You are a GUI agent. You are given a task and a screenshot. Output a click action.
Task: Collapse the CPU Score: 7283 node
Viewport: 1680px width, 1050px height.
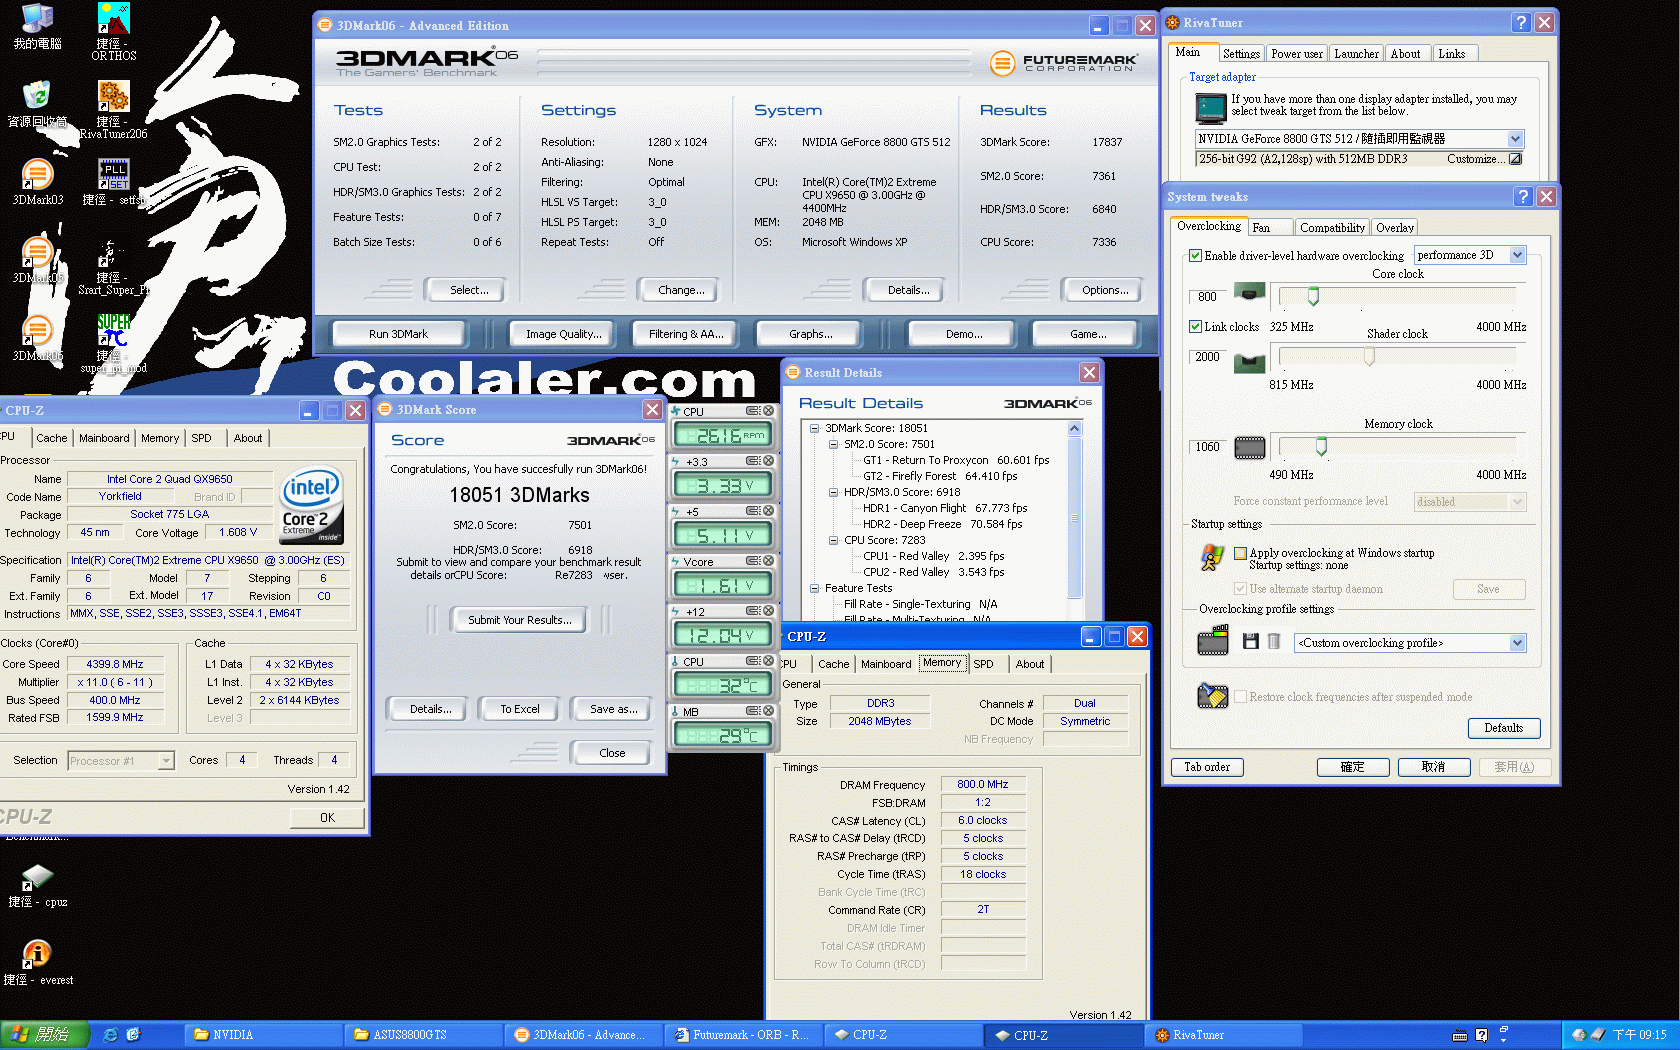pyautogui.click(x=833, y=540)
